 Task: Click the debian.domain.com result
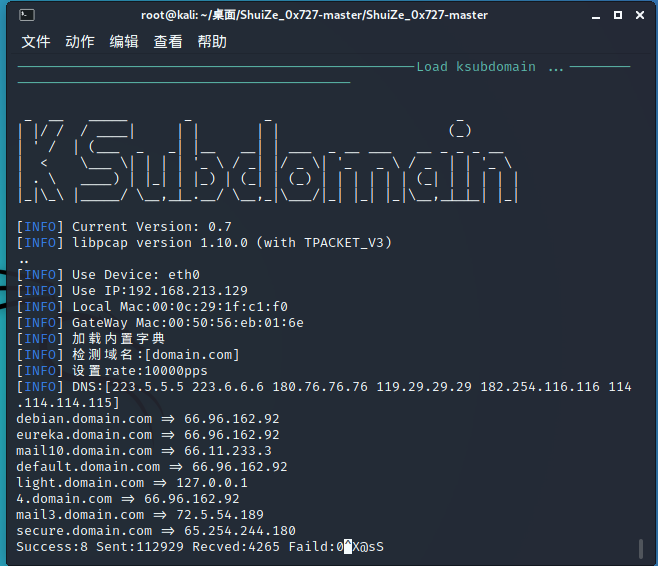click(148, 419)
